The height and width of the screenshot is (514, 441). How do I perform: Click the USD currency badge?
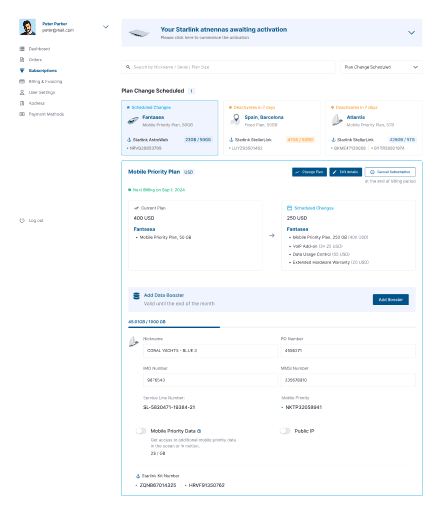189,172
